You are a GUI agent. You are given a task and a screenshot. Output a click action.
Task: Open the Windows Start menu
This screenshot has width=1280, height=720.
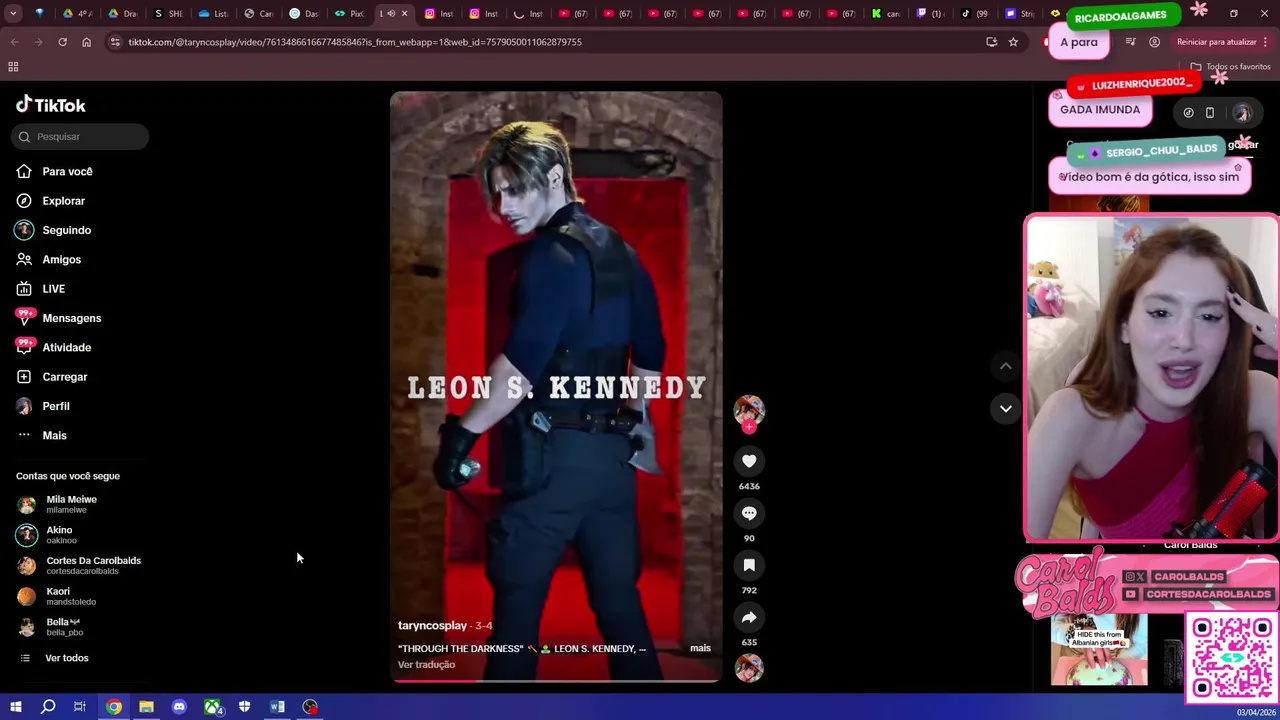(x=15, y=707)
